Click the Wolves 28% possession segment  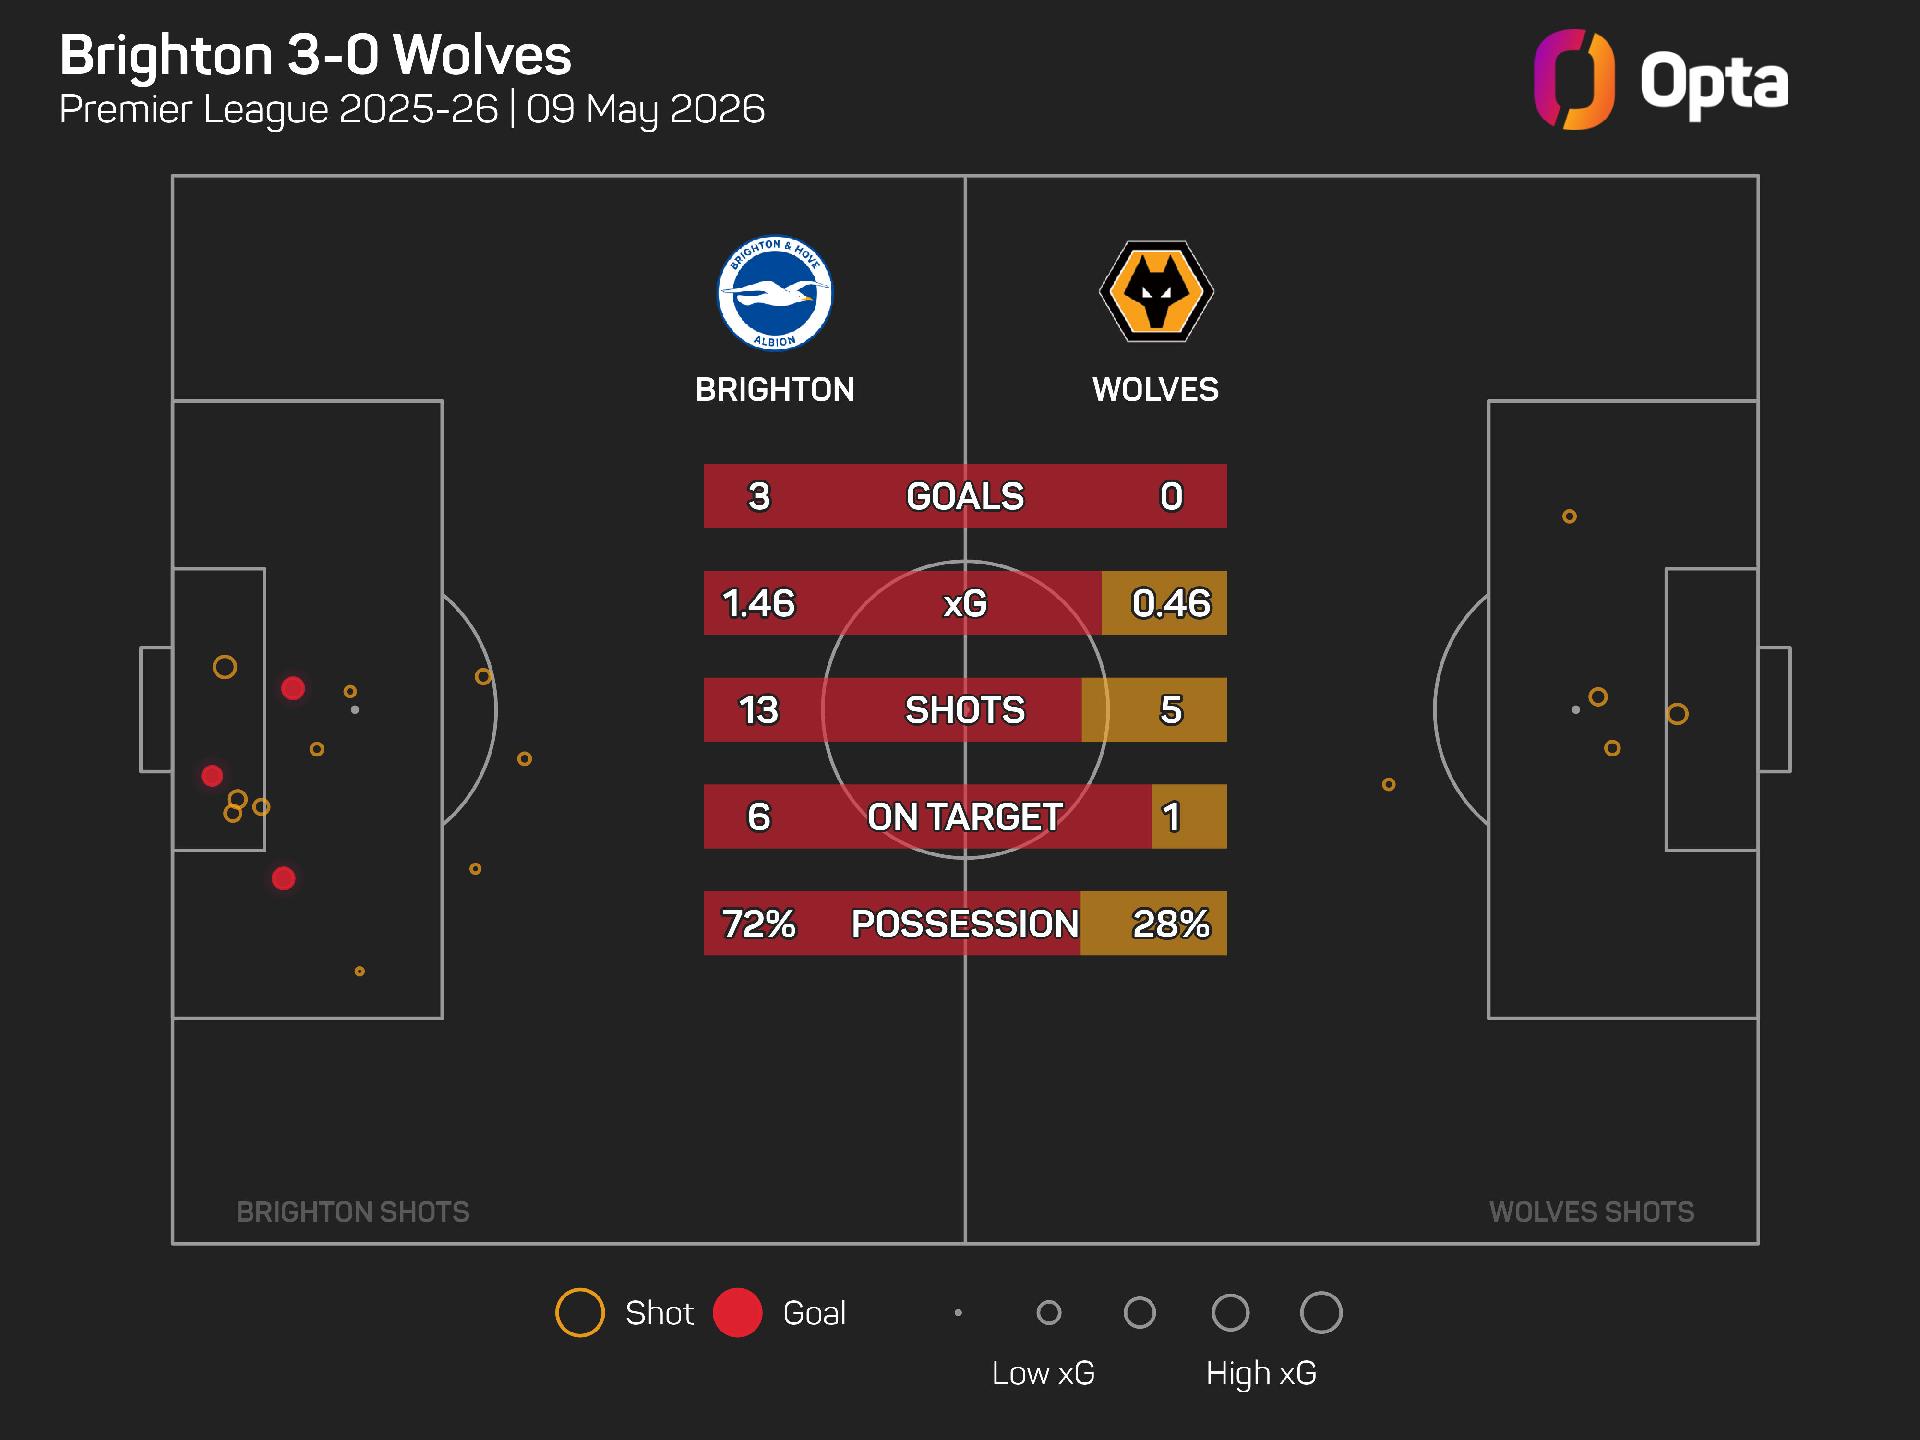1153,923
